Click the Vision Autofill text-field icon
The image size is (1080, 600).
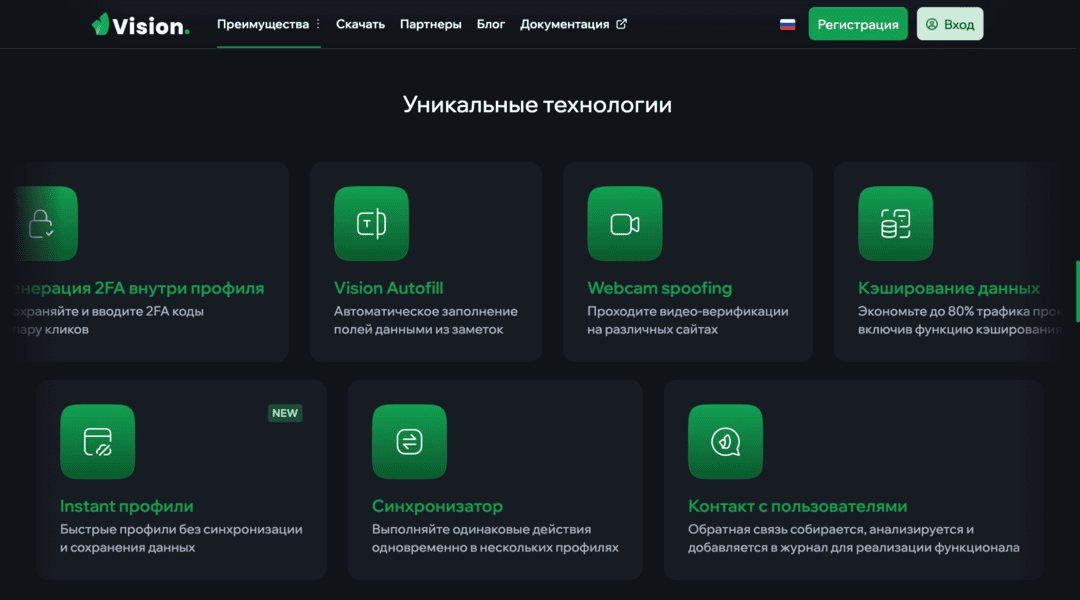coord(371,224)
